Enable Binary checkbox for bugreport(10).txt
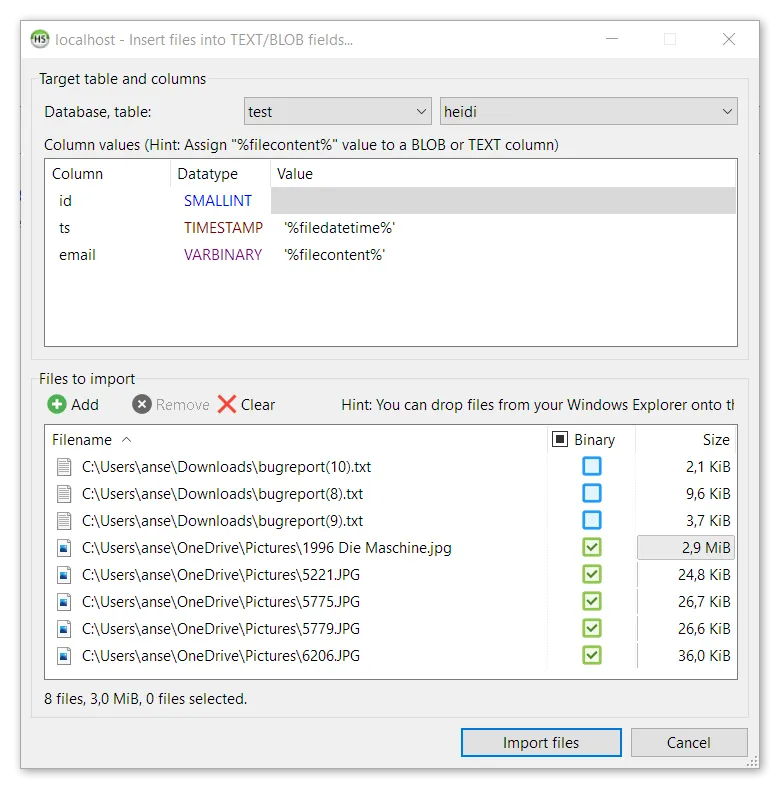Viewport: 780px width, 789px height. [592, 466]
